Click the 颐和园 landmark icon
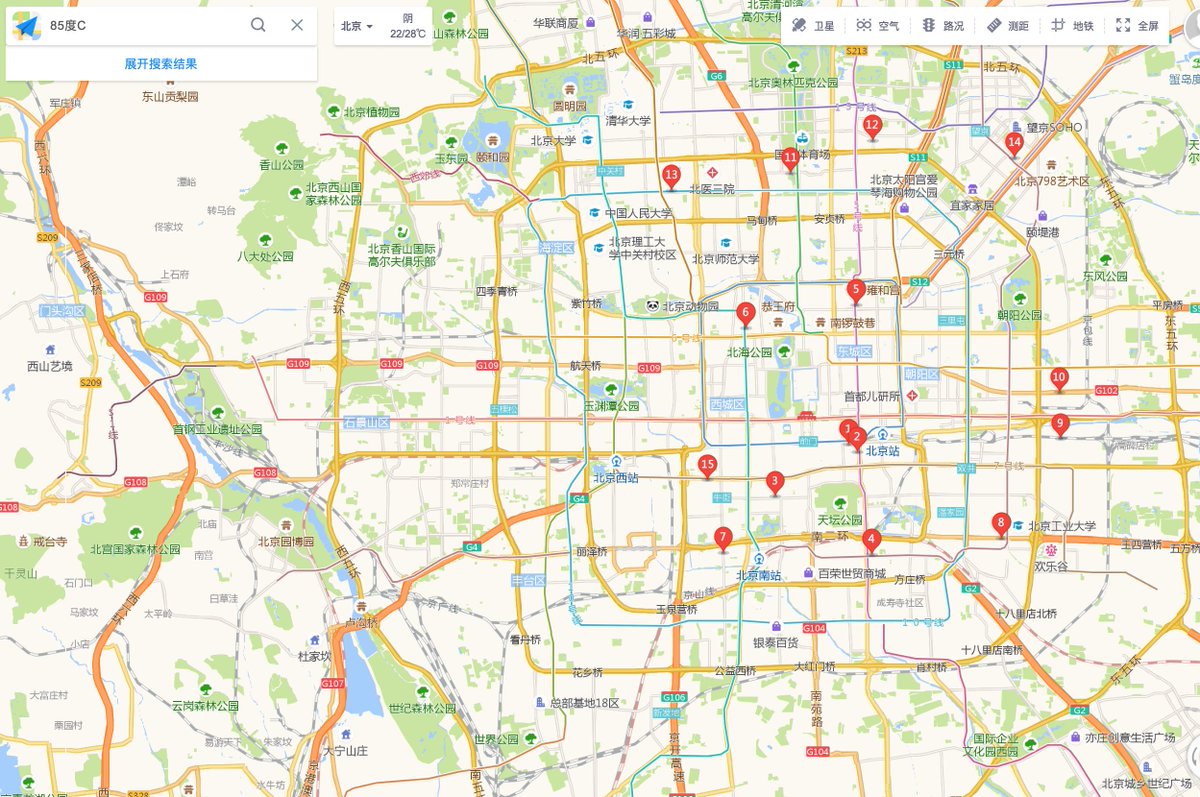The width and height of the screenshot is (1200, 797). click(x=494, y=141)
